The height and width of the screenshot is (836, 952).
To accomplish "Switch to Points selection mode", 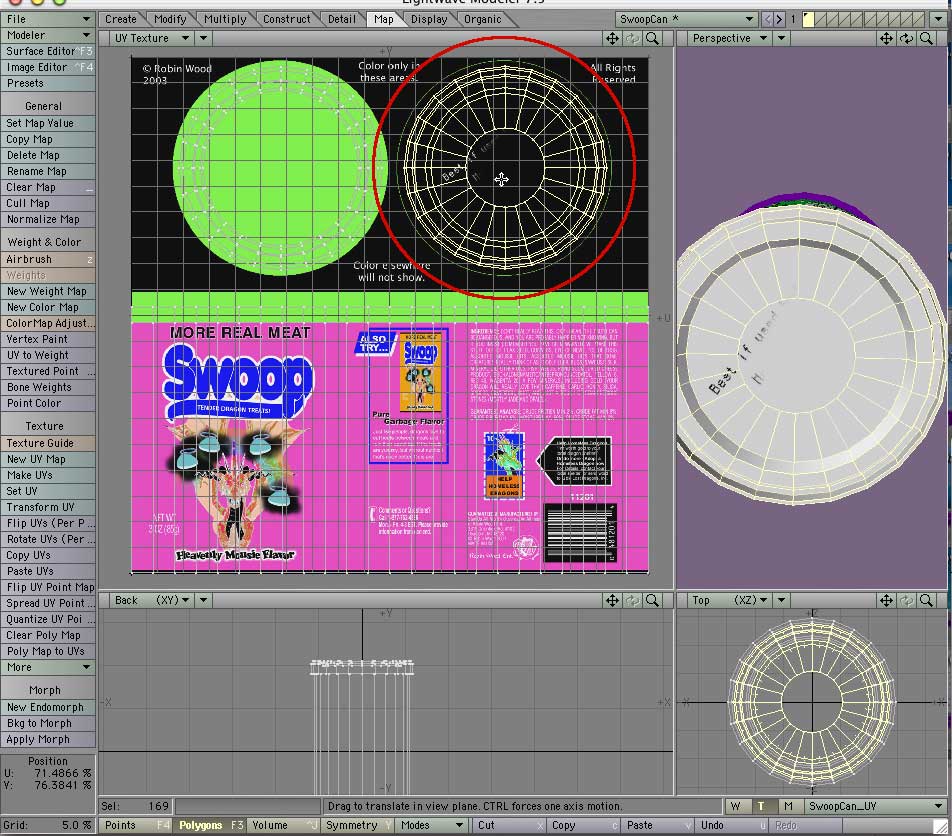I will [x=135, y=826].
